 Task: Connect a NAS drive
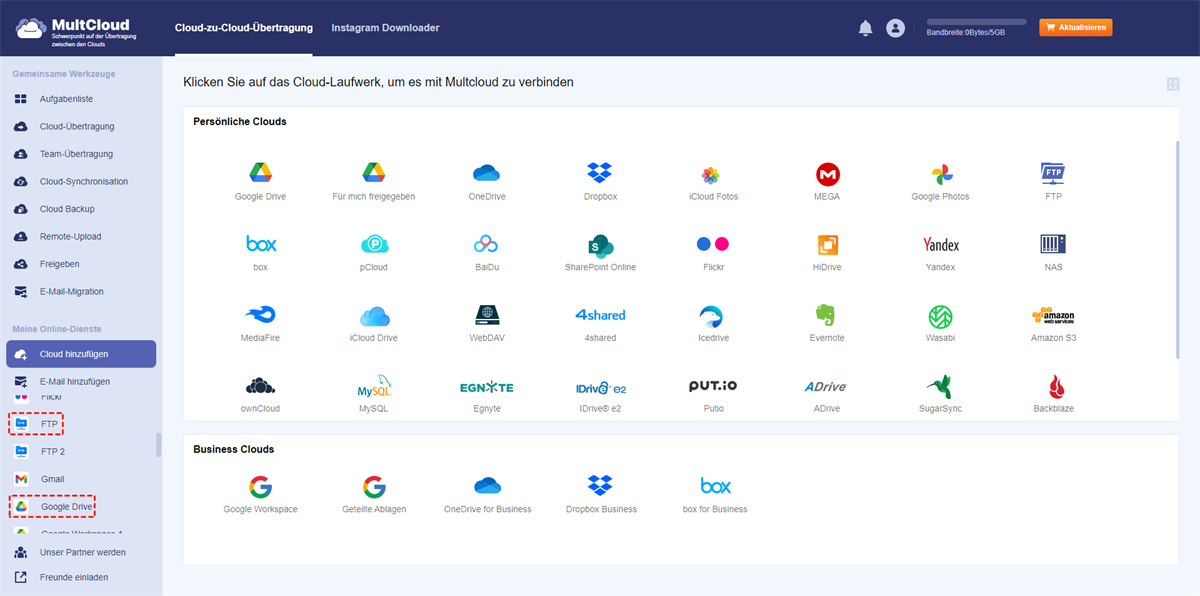click(x=1053, y=252)
